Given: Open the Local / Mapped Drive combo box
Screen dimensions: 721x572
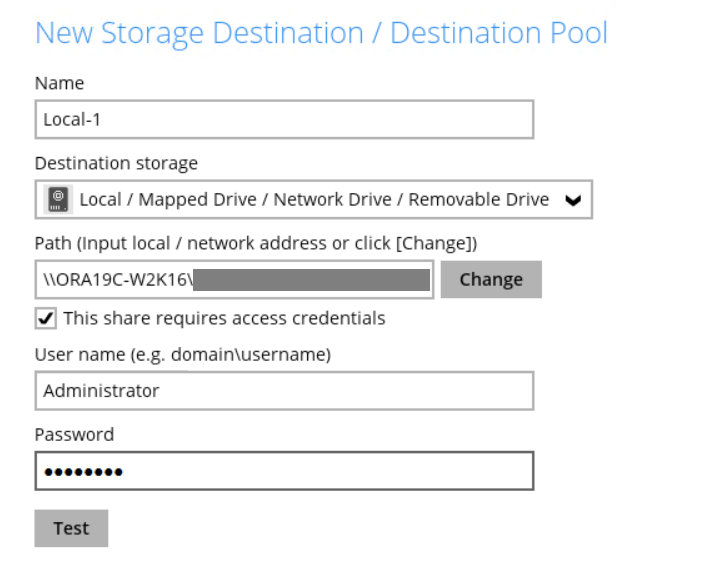Looking at the screenshot, I should click(313, 199).
